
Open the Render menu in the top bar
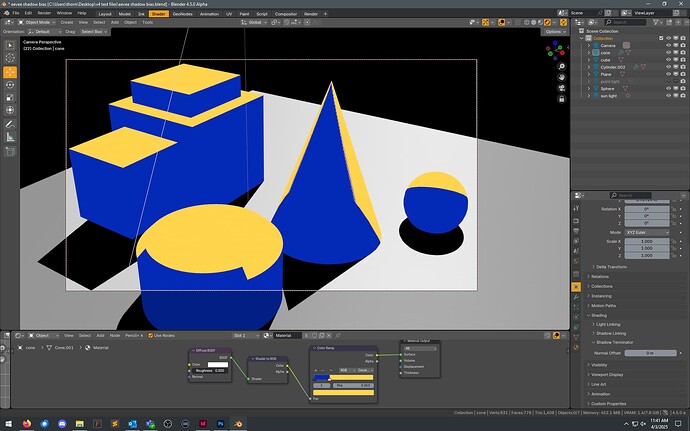pos(44,13)
